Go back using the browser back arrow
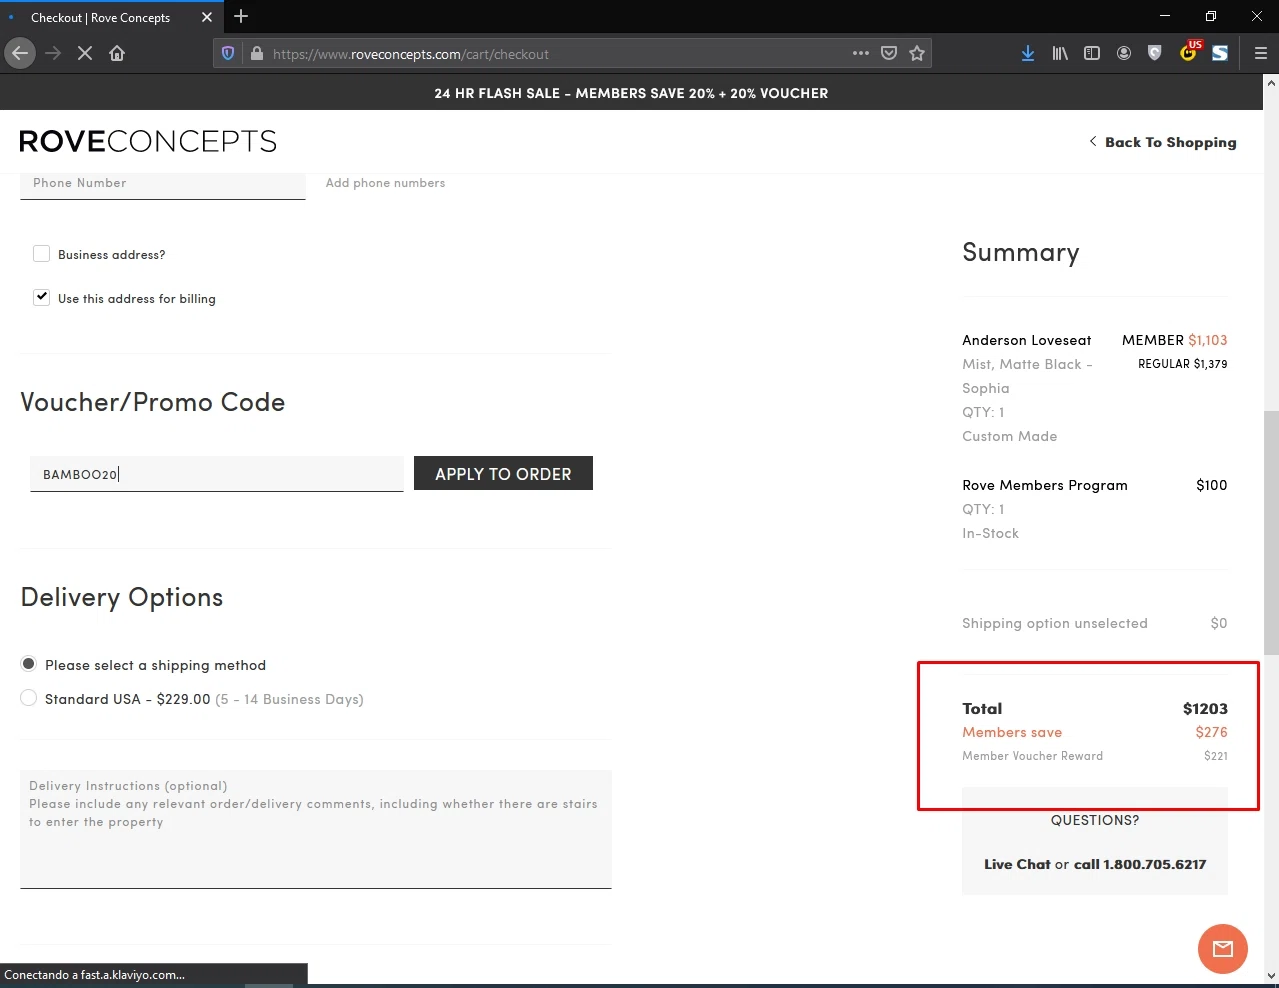Screen dimensions: 1279x988 coord(20,53)
